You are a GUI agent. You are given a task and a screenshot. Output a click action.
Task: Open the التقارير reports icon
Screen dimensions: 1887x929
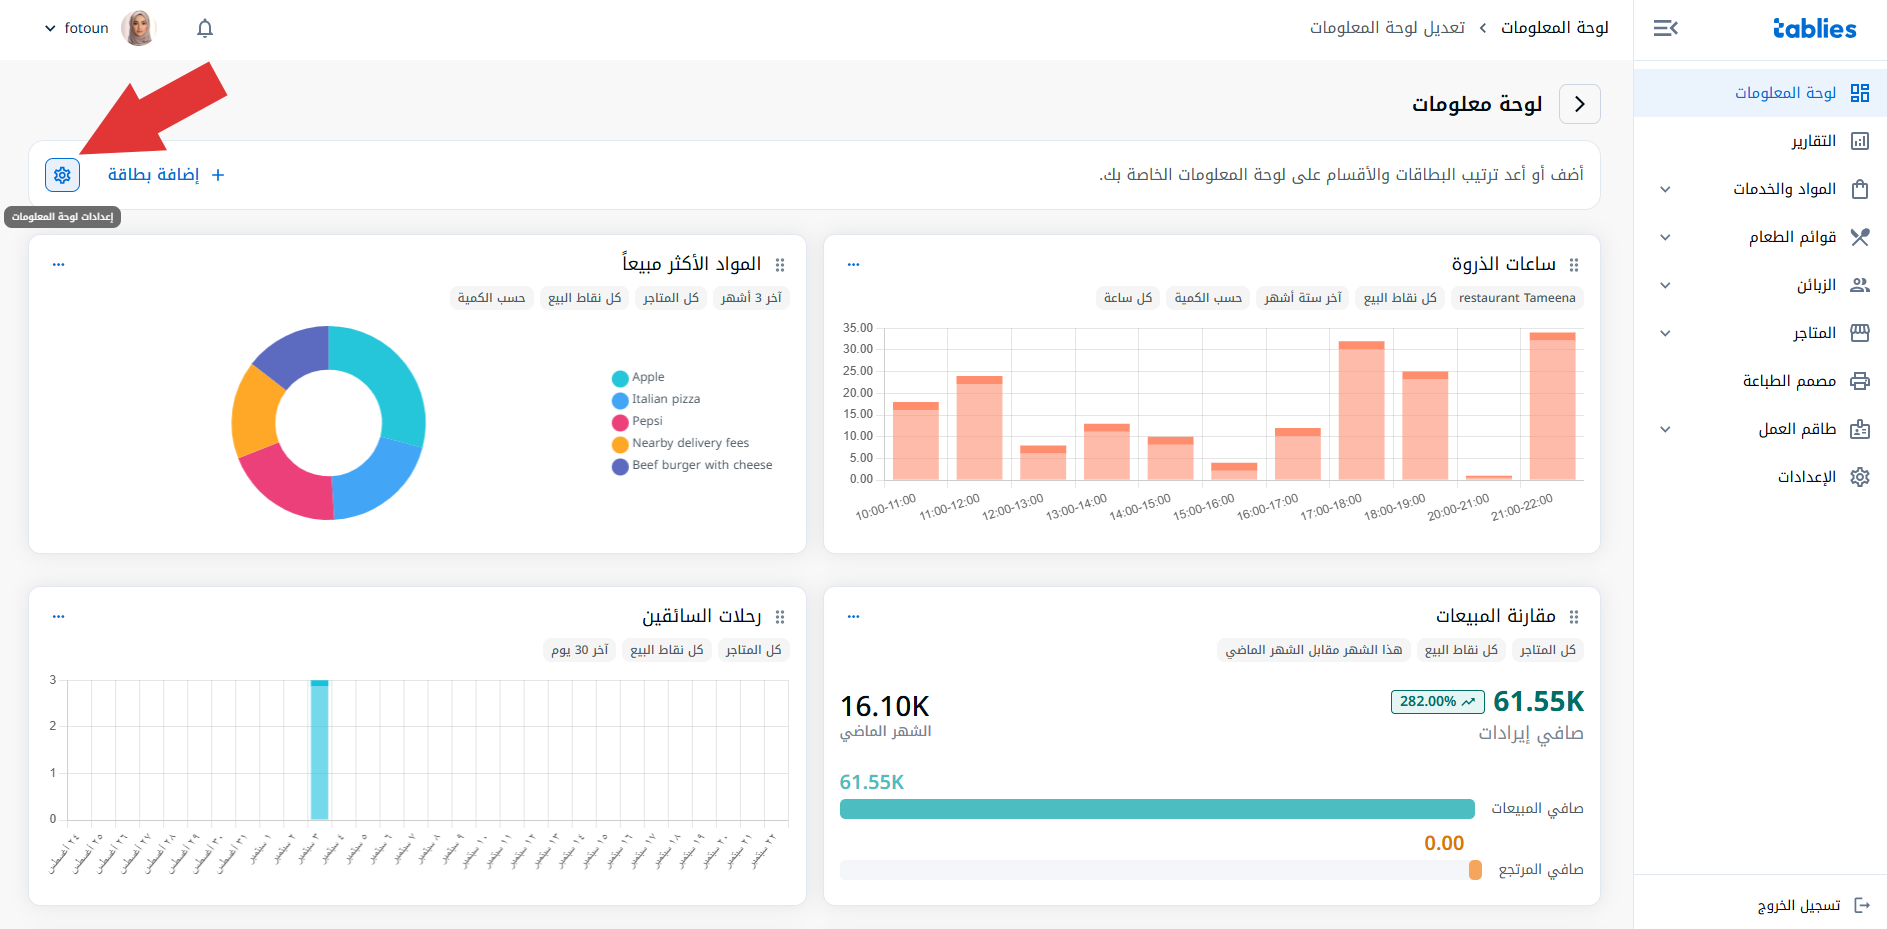click(x=1860, y=141)
